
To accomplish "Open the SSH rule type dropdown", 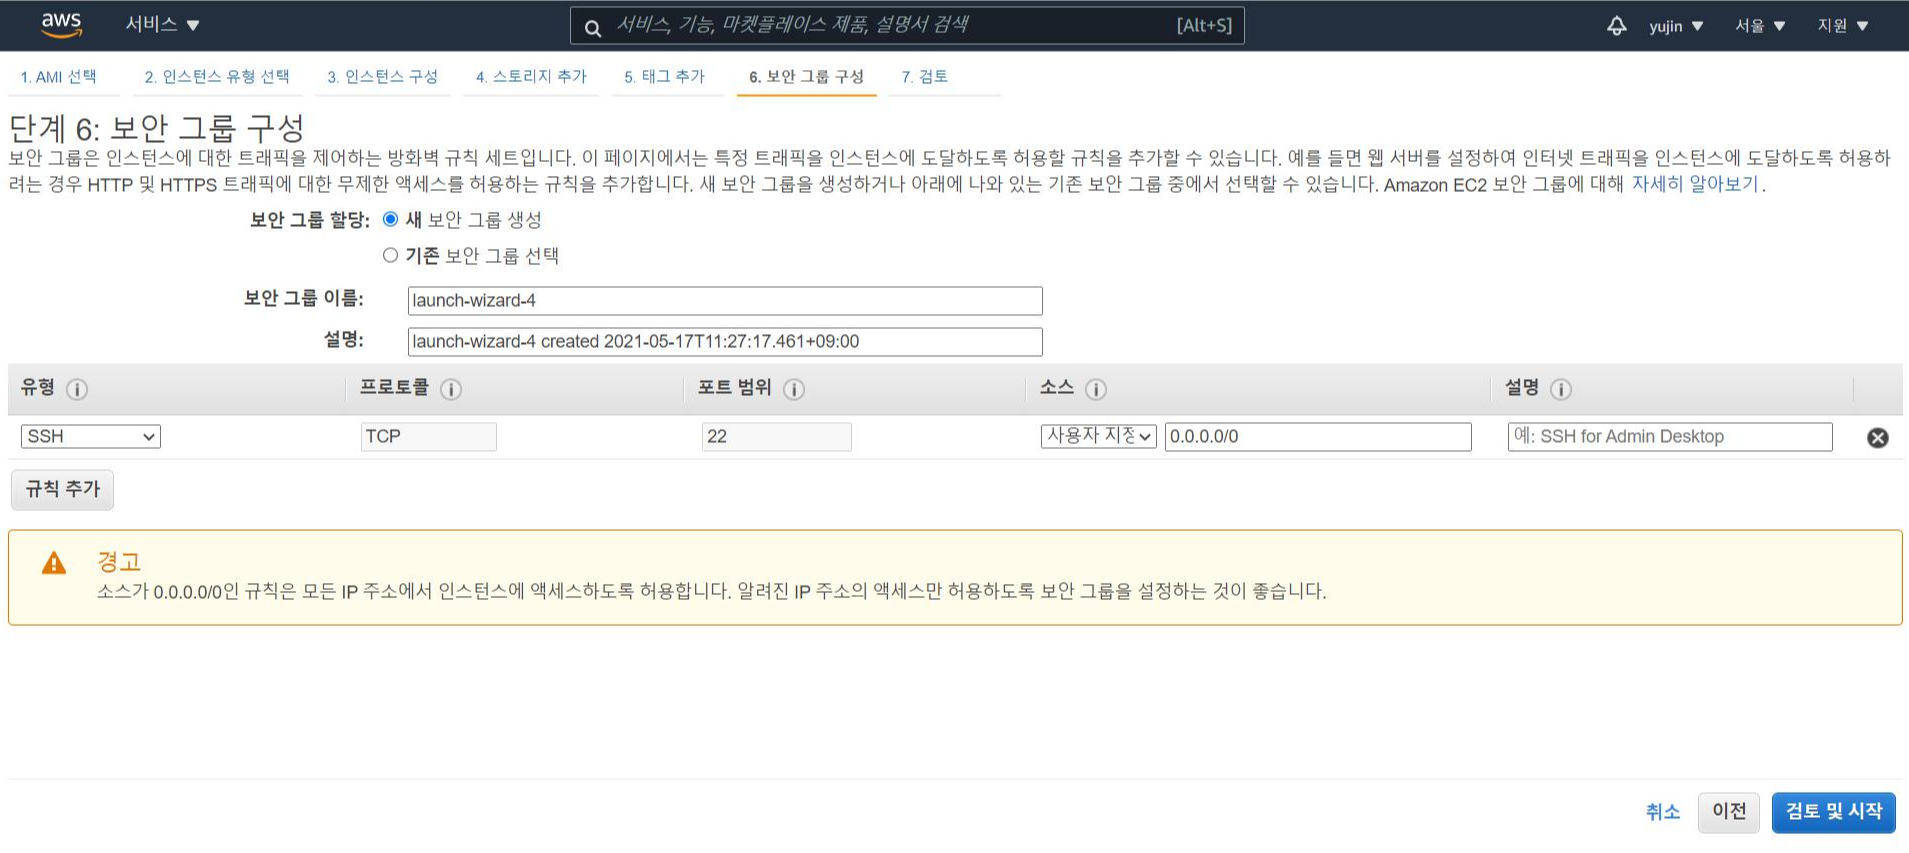I will click(91, 436).
